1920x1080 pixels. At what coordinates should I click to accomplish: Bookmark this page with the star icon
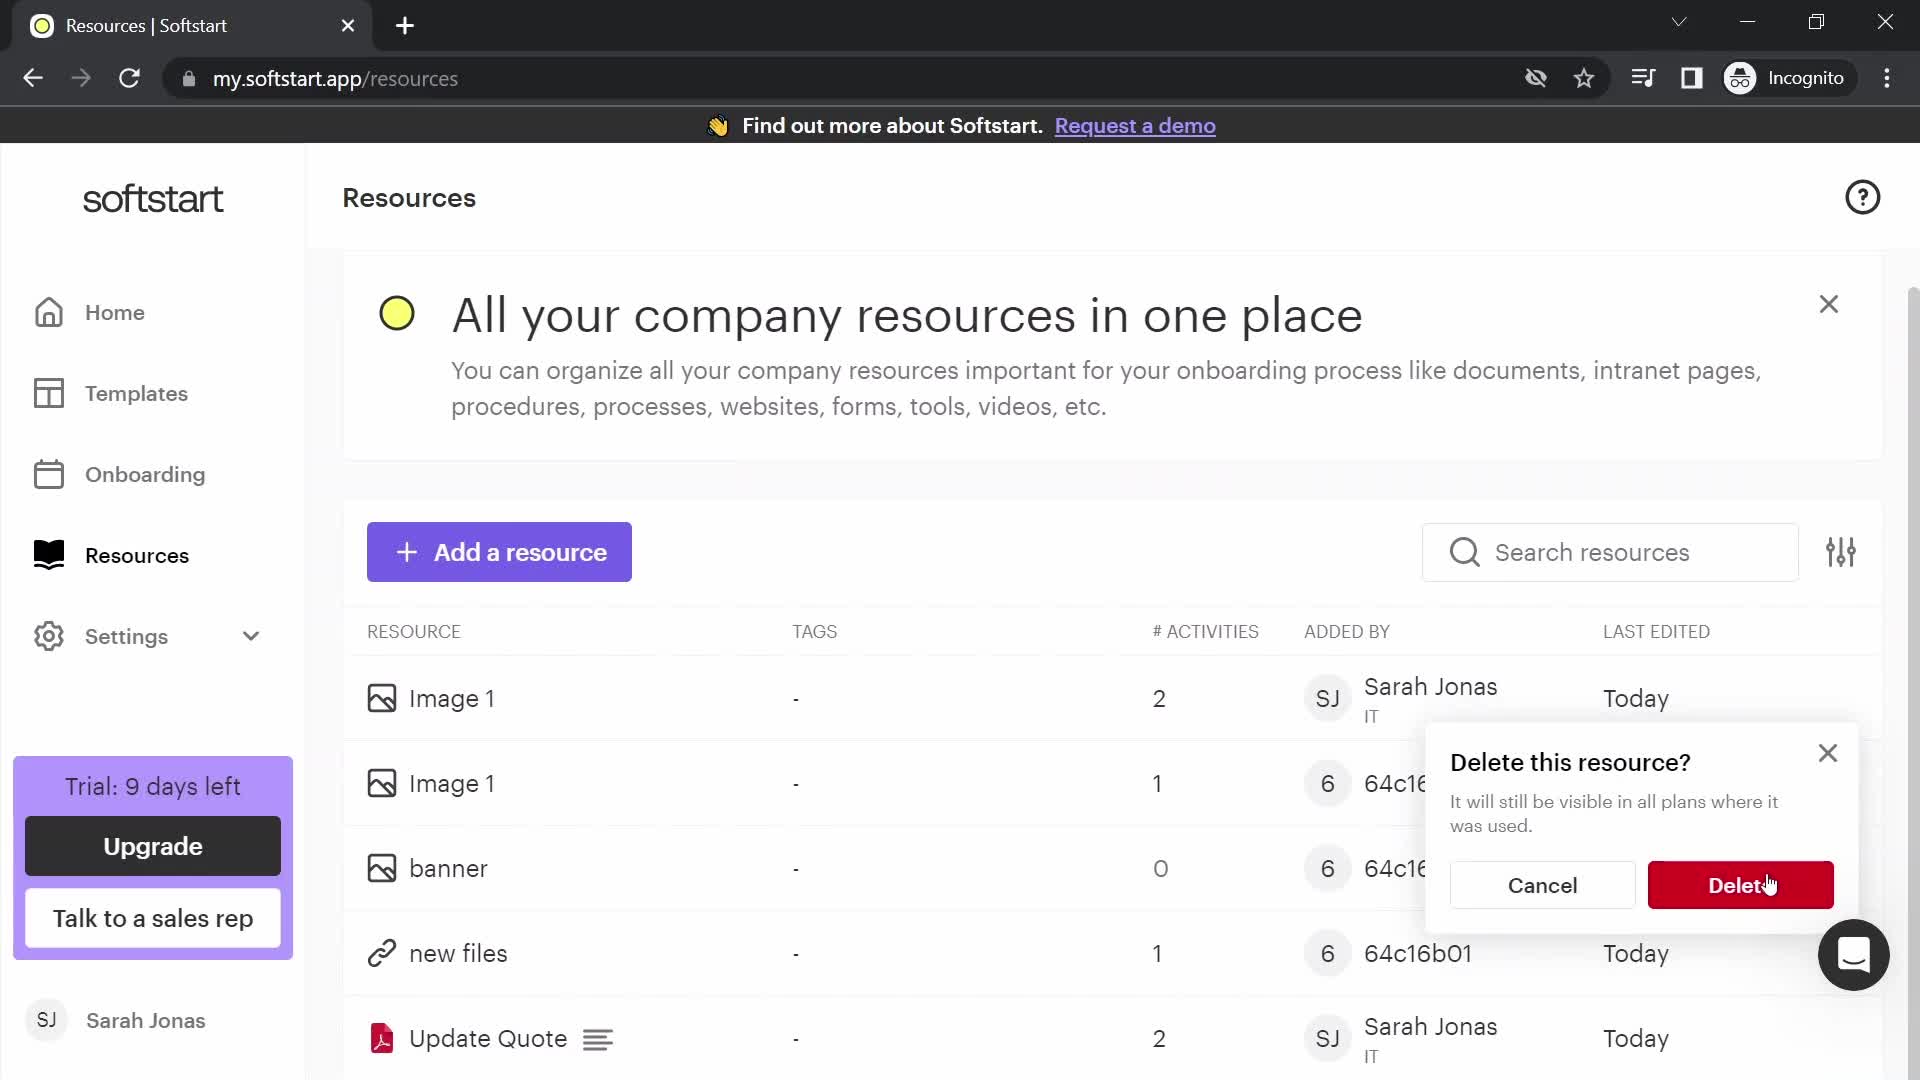point(1583,78)
